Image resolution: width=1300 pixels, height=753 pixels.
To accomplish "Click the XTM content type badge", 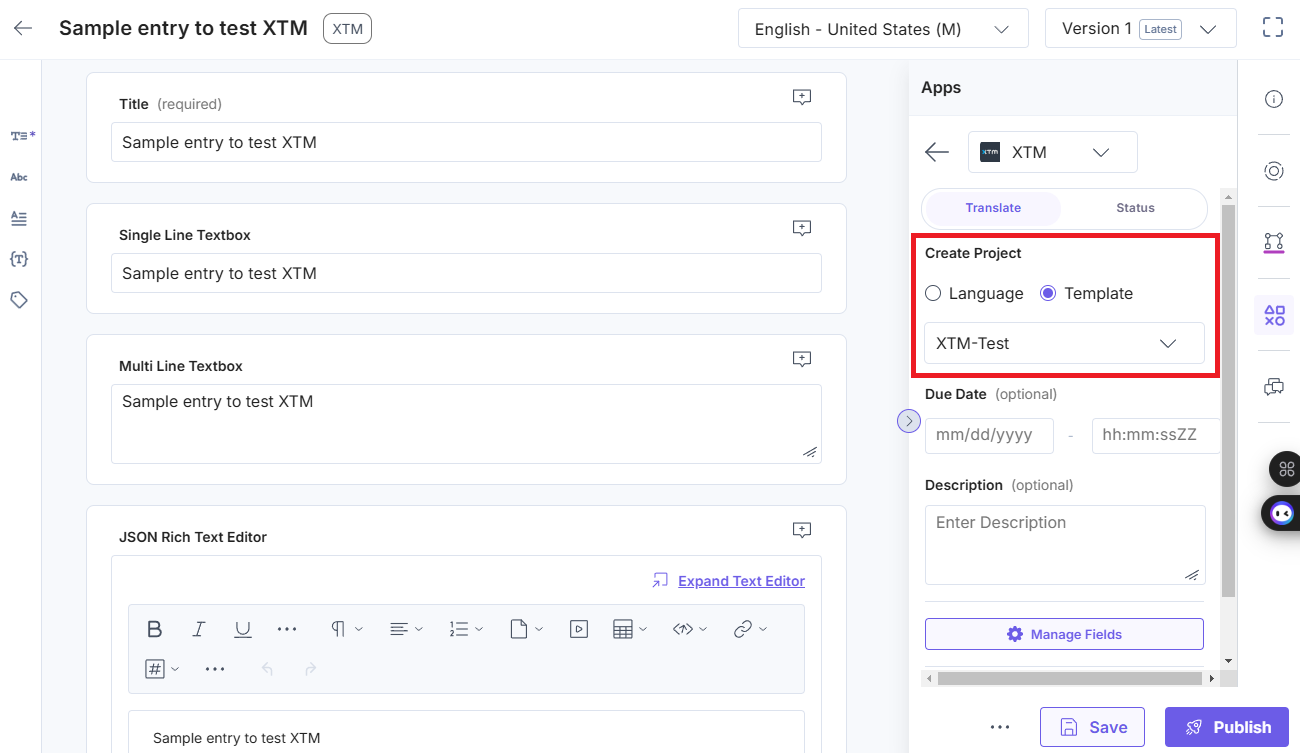I will (x=347, y=29).
